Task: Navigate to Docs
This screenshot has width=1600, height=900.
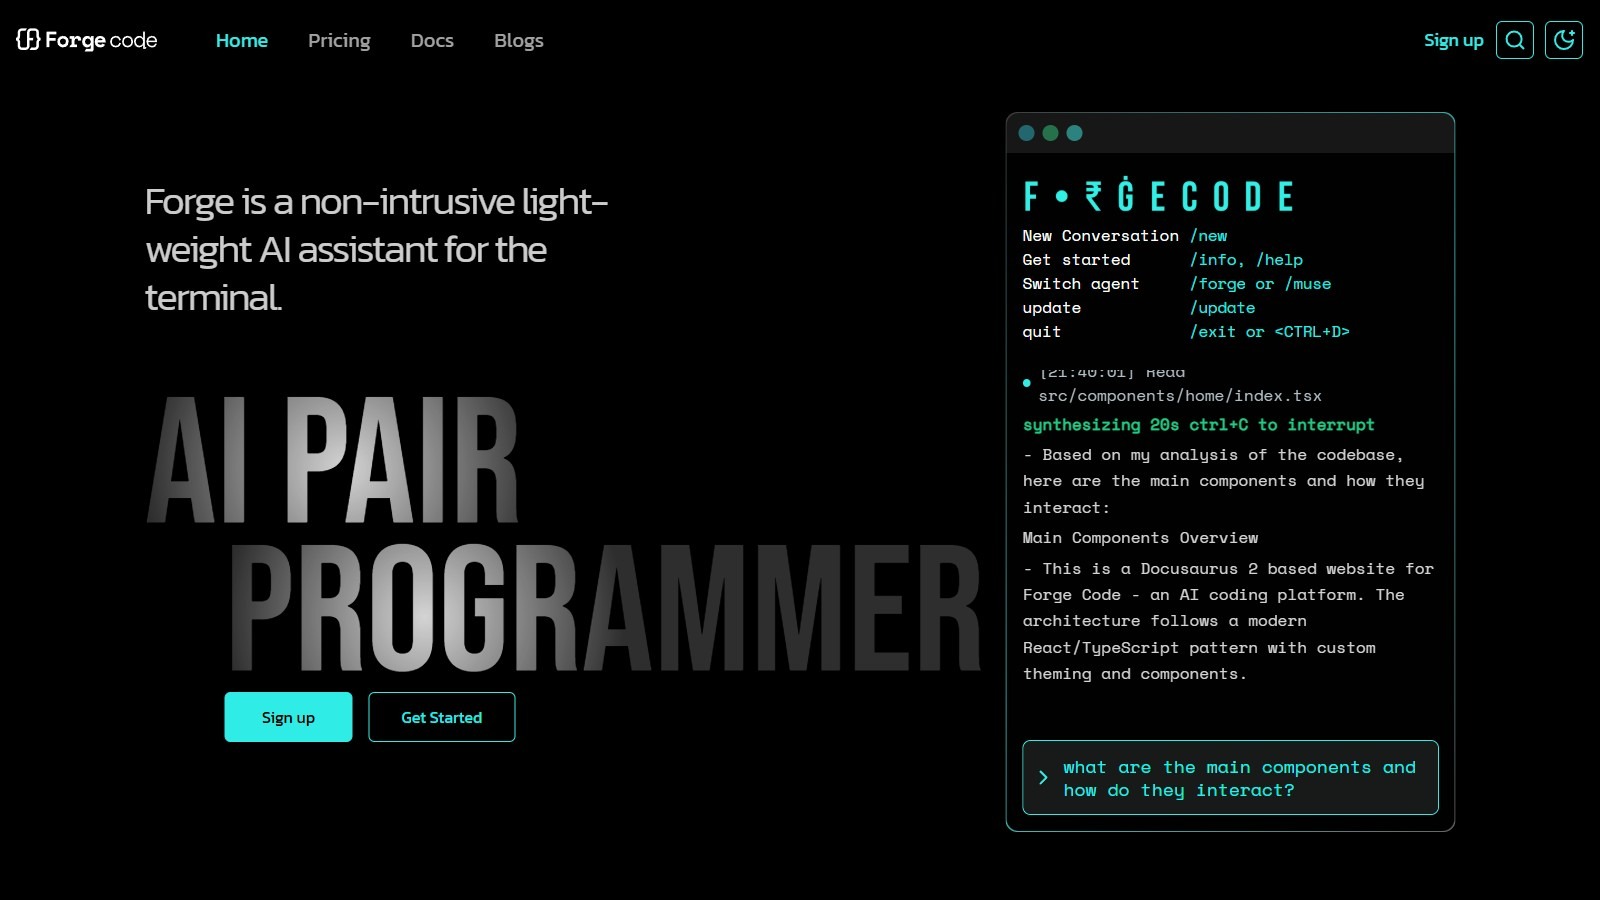Action: click(432, 41)
